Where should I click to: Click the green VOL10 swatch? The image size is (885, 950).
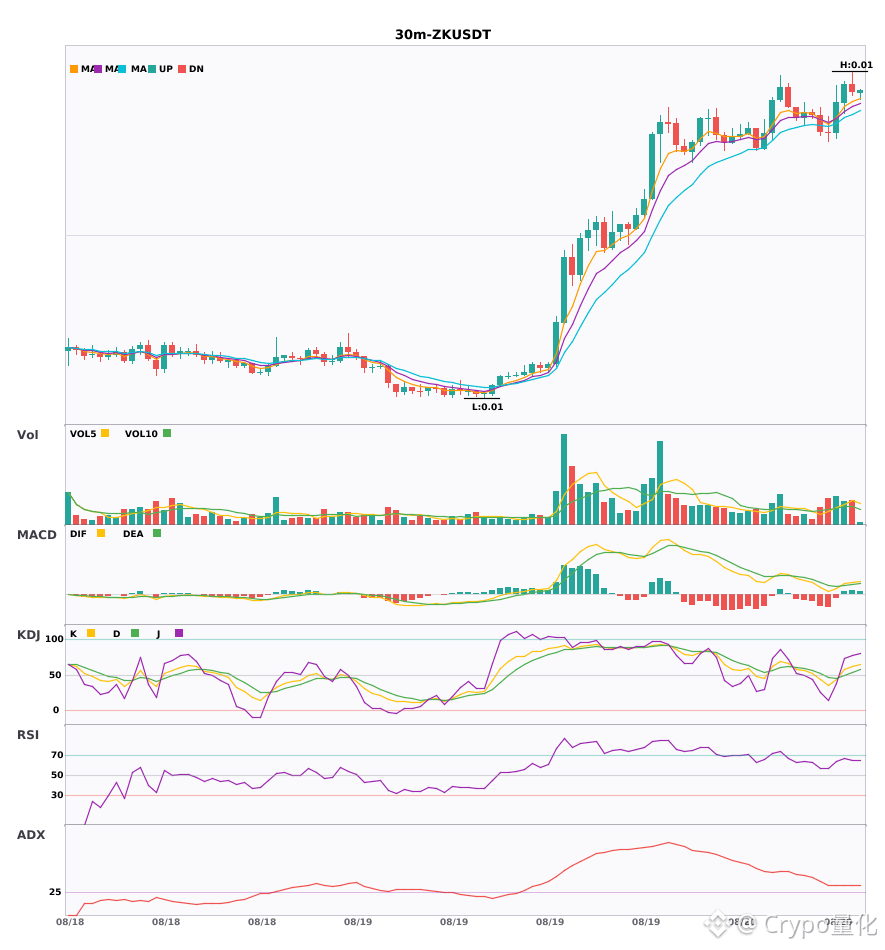pyautogui.click(x=167, y=433)
